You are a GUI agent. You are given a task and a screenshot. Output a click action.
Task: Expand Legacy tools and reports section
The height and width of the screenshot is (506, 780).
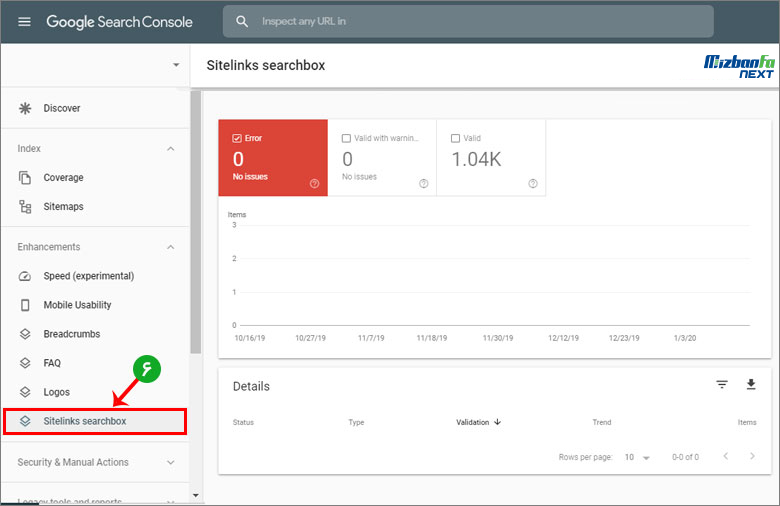click(171, 501)
